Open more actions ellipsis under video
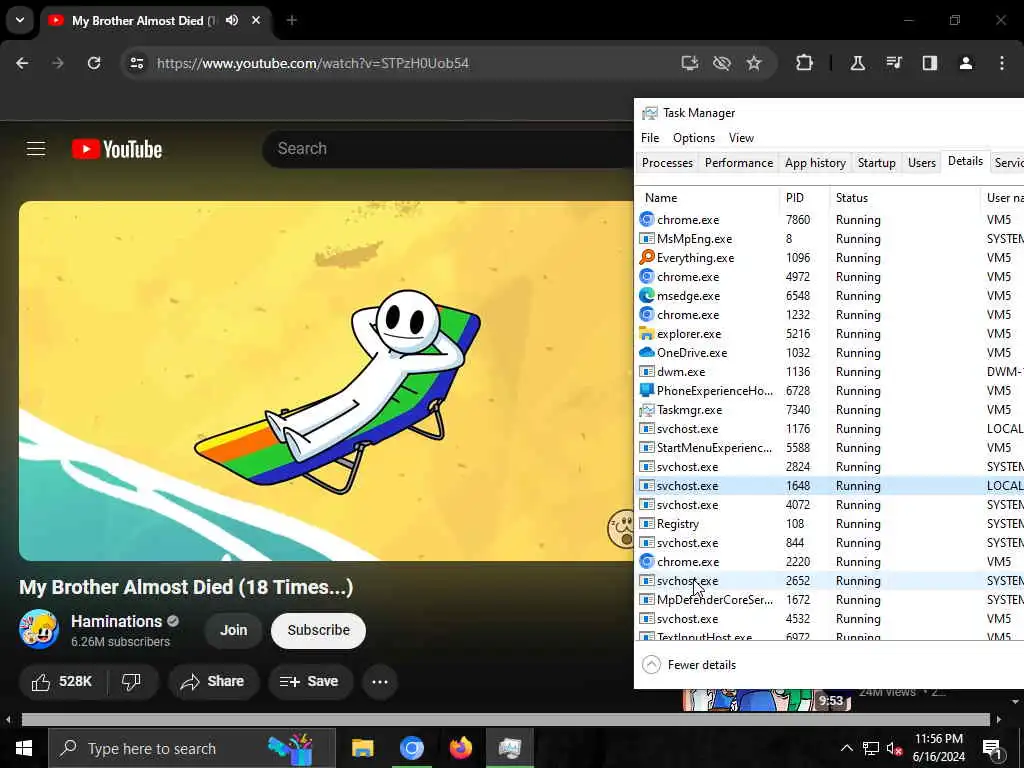 pyautogui.click(x=380, y=682)
